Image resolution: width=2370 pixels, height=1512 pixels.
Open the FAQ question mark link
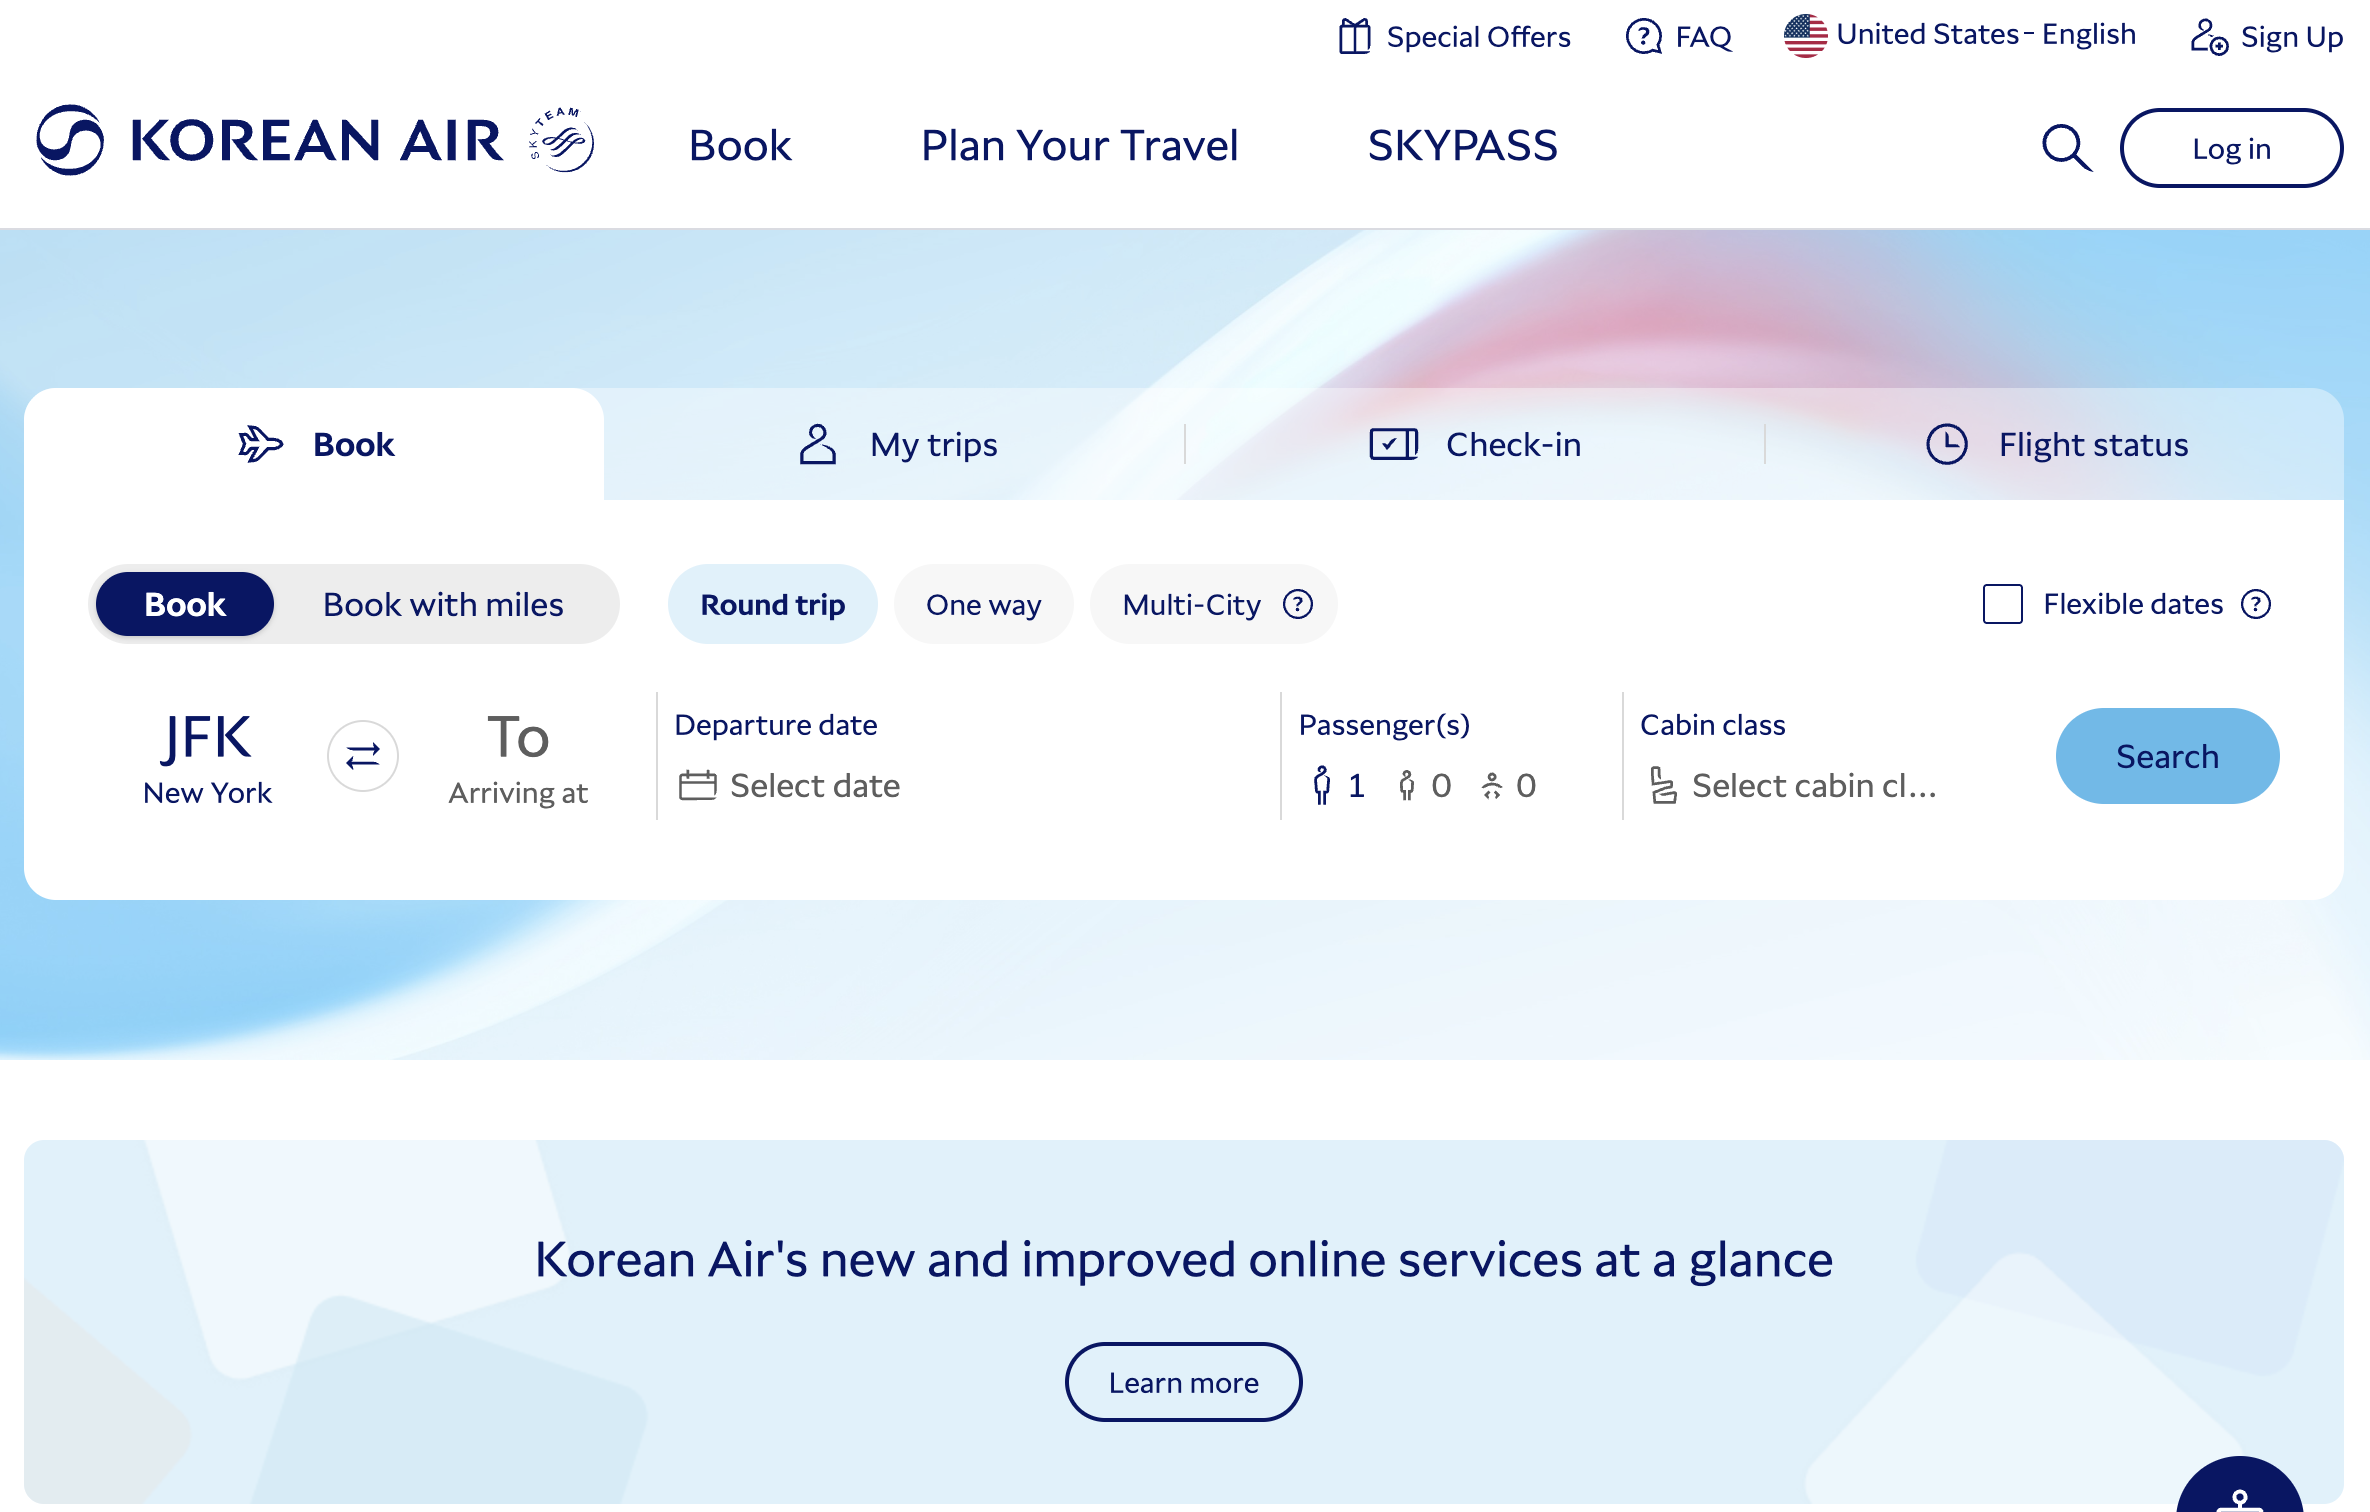(1679, 37)
